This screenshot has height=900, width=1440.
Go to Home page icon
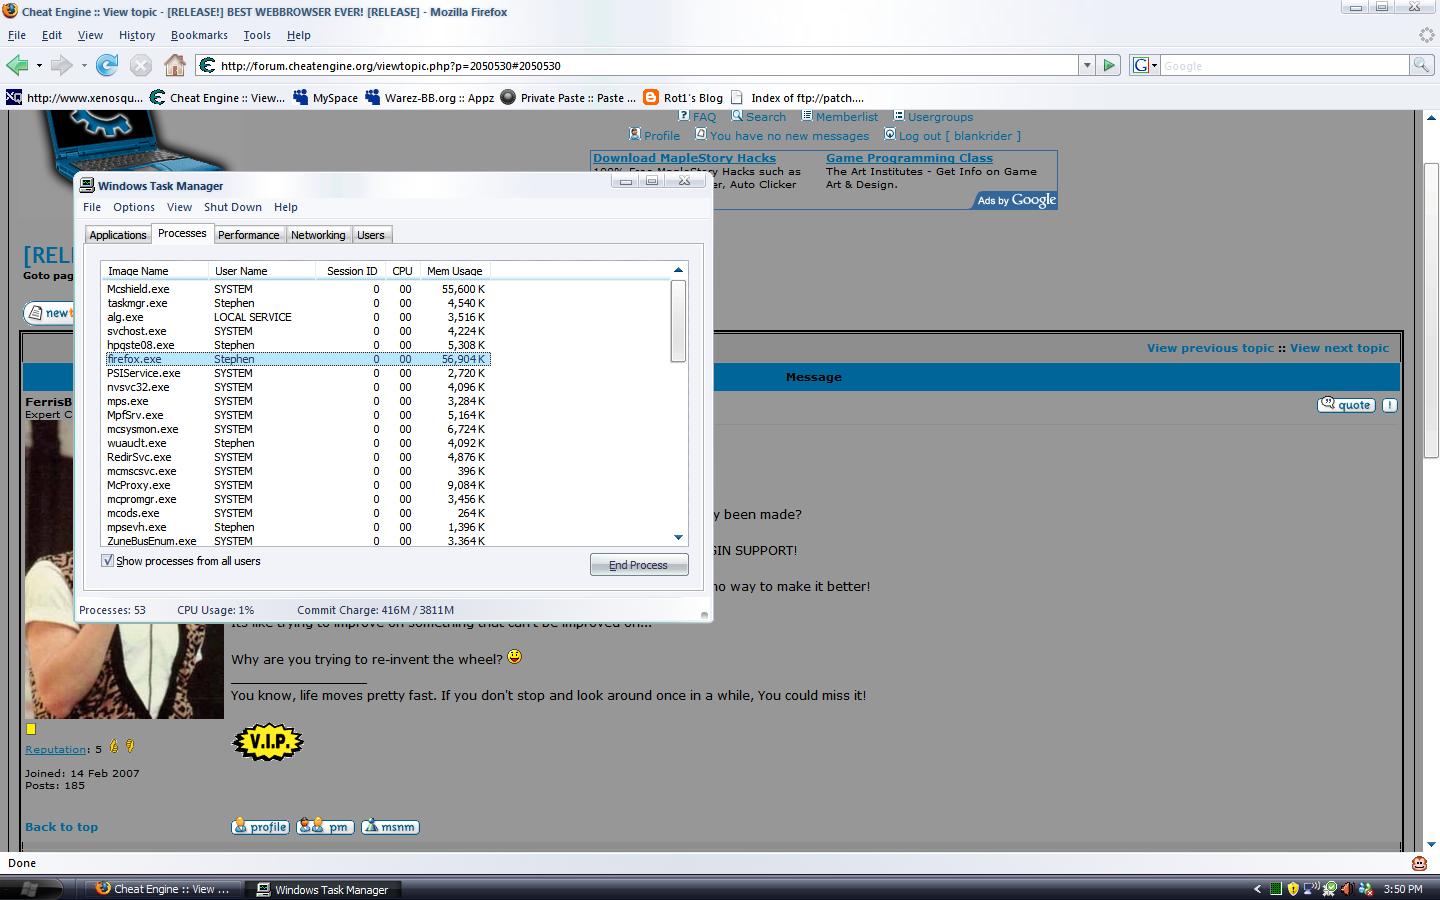(175, 65)
